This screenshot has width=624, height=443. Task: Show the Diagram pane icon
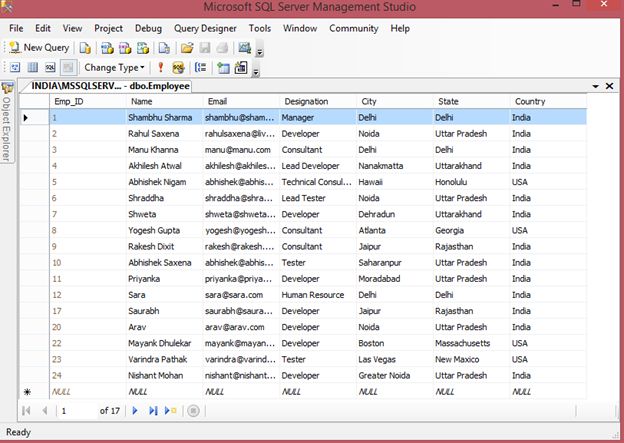pos(15,68)
